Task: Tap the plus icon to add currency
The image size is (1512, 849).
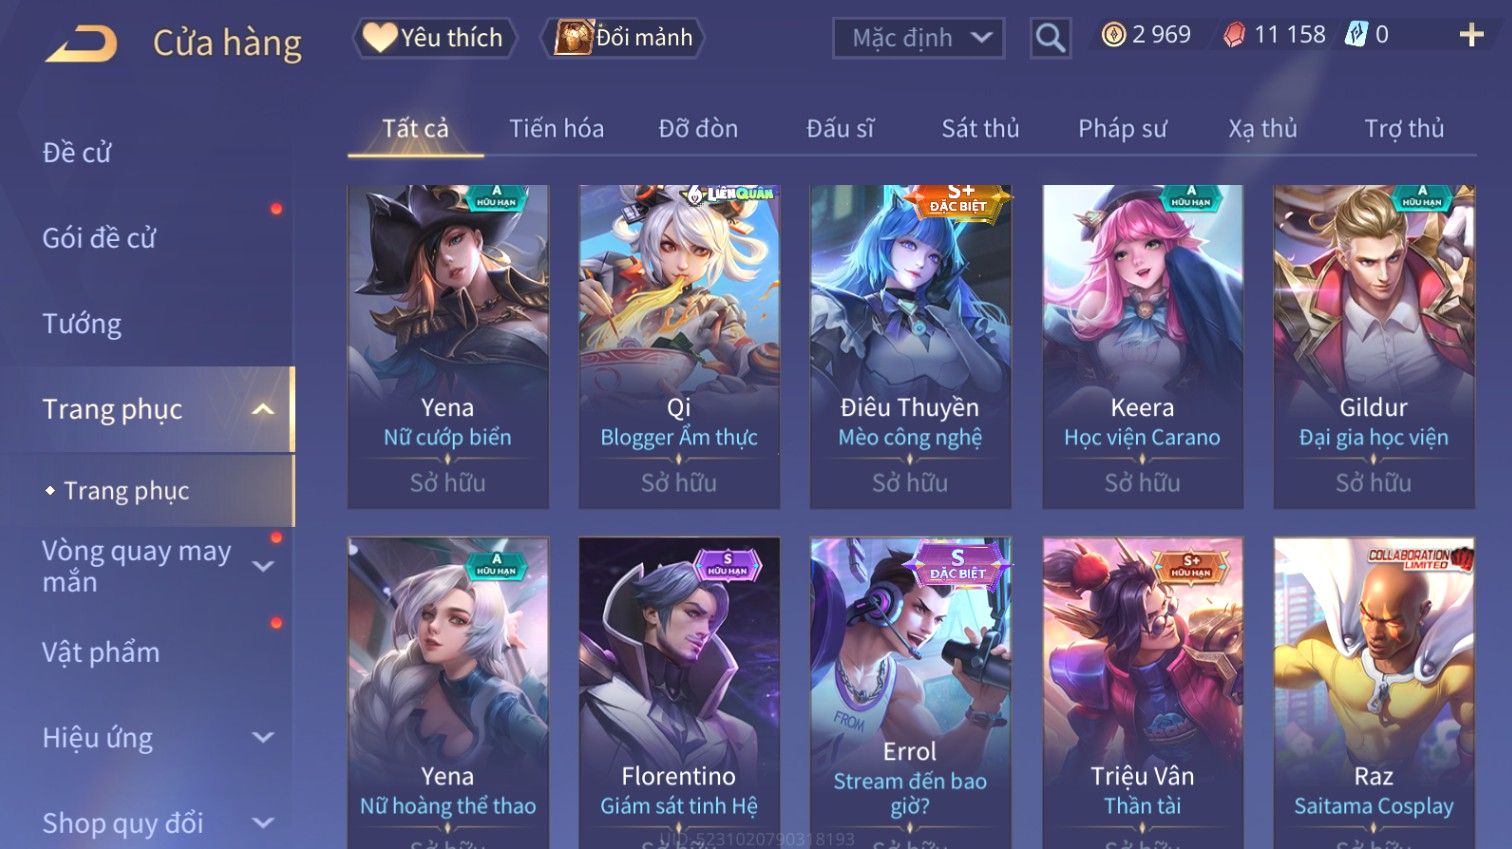Action: (1471, 35)
